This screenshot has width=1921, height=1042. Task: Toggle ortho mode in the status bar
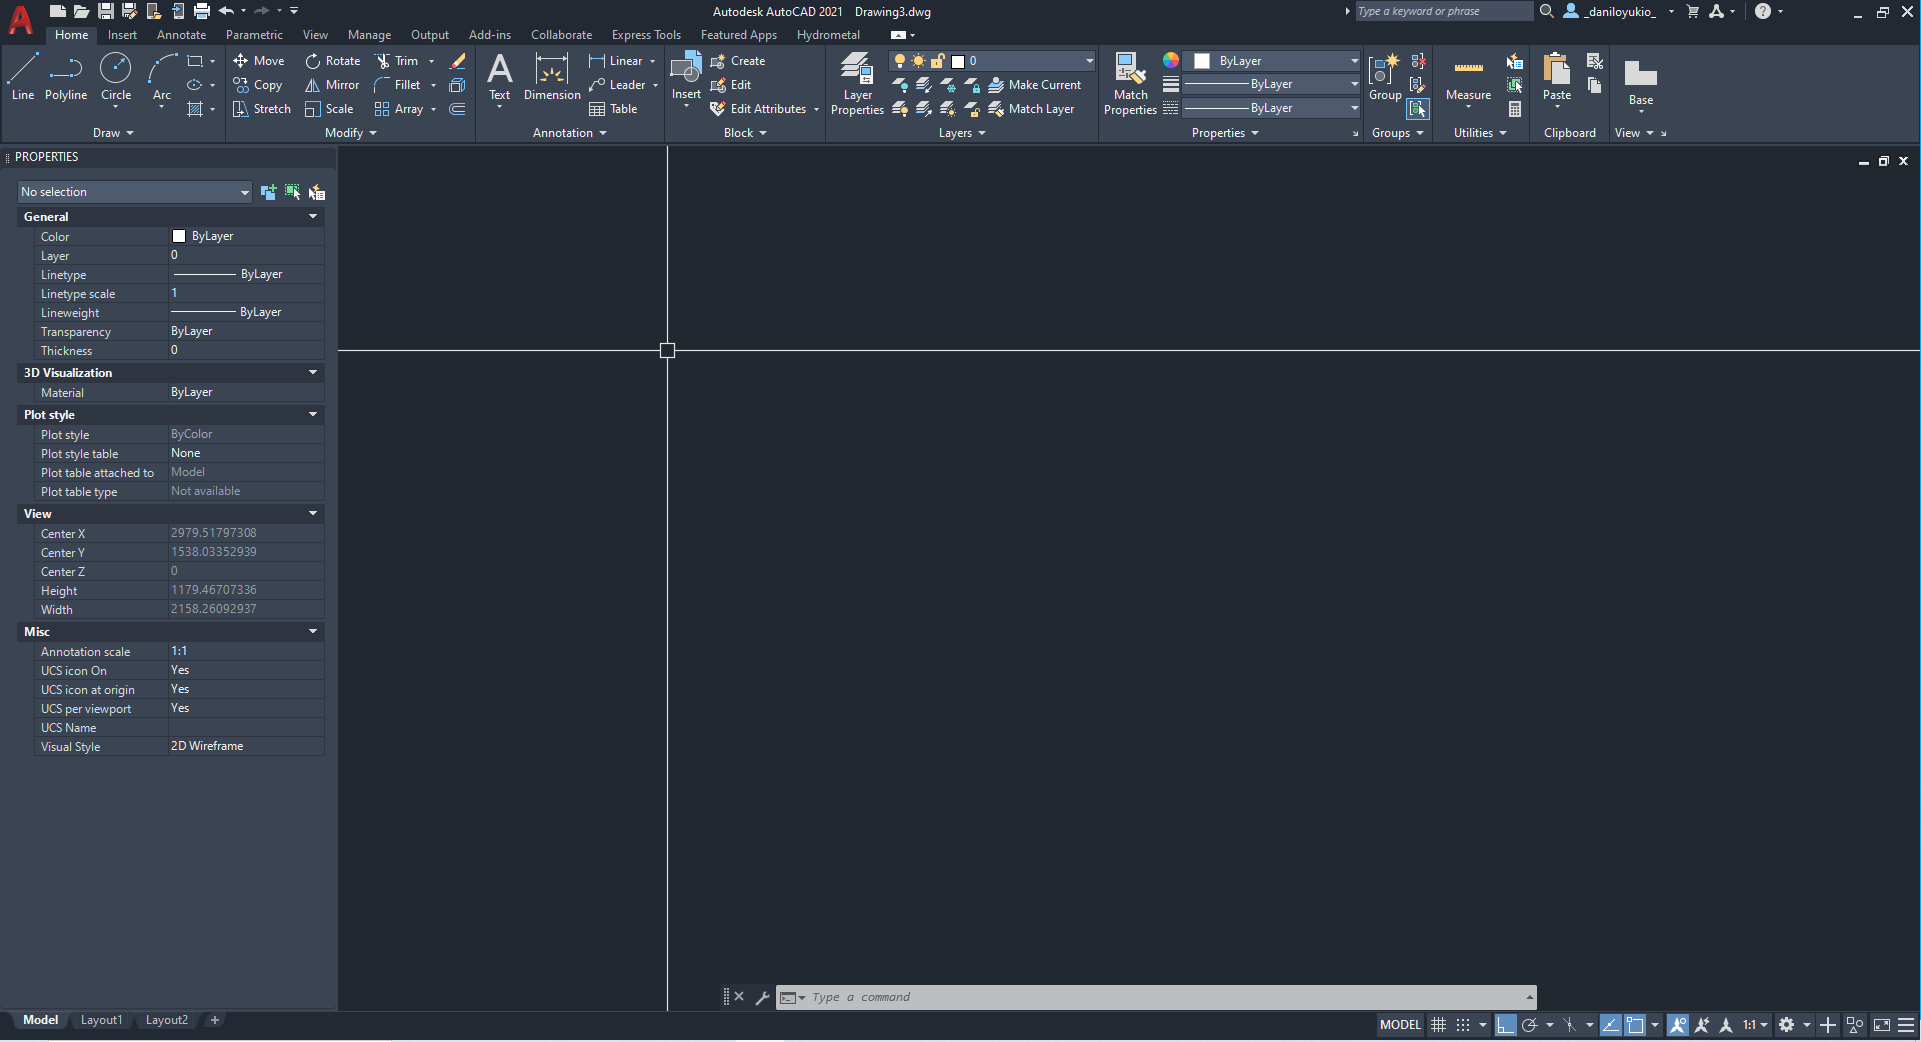1506,1025
